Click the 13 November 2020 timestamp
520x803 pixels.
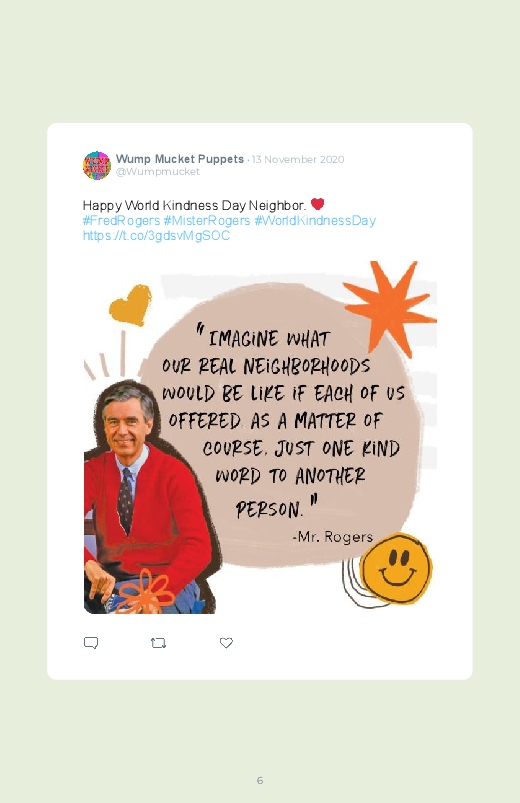[x=298, y=159]
